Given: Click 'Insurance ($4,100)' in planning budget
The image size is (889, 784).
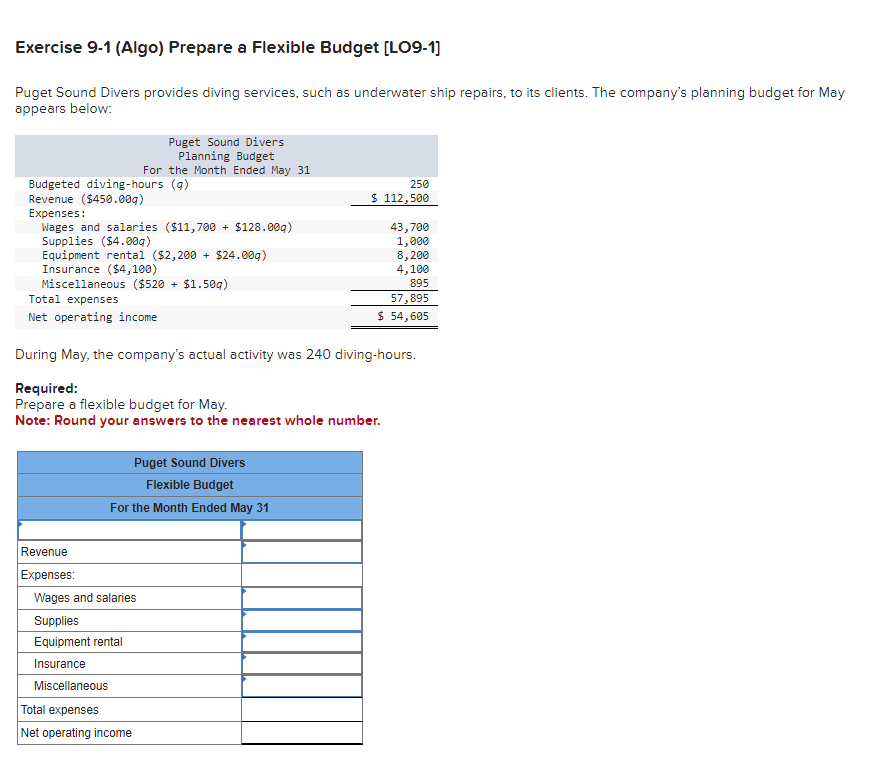Looking at the screenshot, I should [99, 269].
